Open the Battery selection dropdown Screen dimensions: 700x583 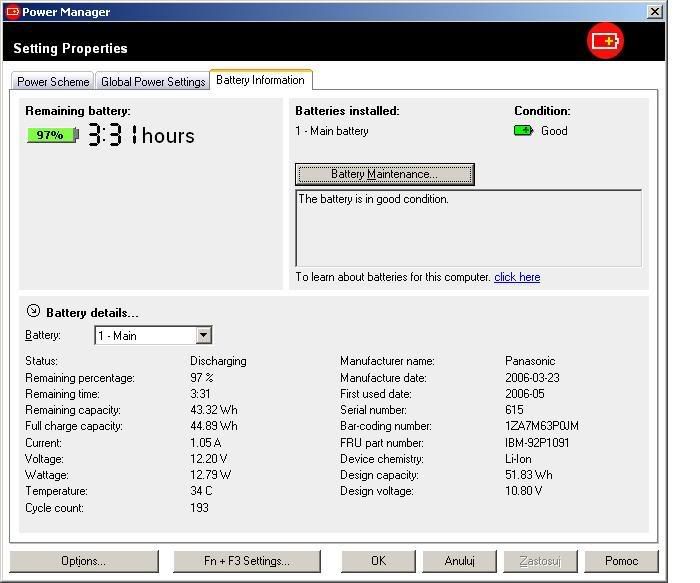tap(203, 336)
